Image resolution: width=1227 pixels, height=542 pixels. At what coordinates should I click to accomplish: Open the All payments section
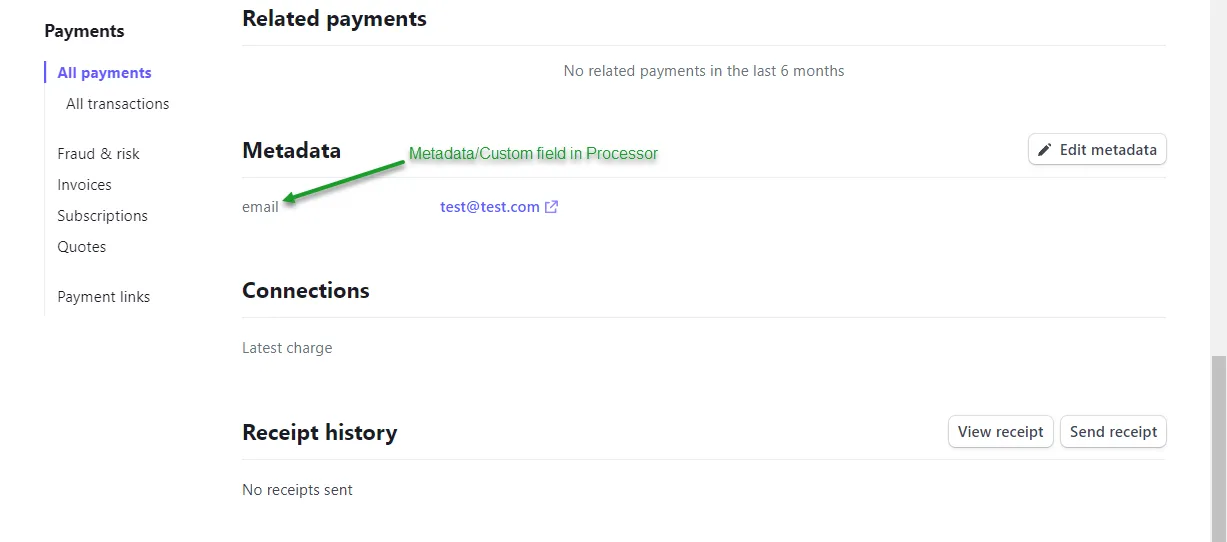tap(104, 73)
